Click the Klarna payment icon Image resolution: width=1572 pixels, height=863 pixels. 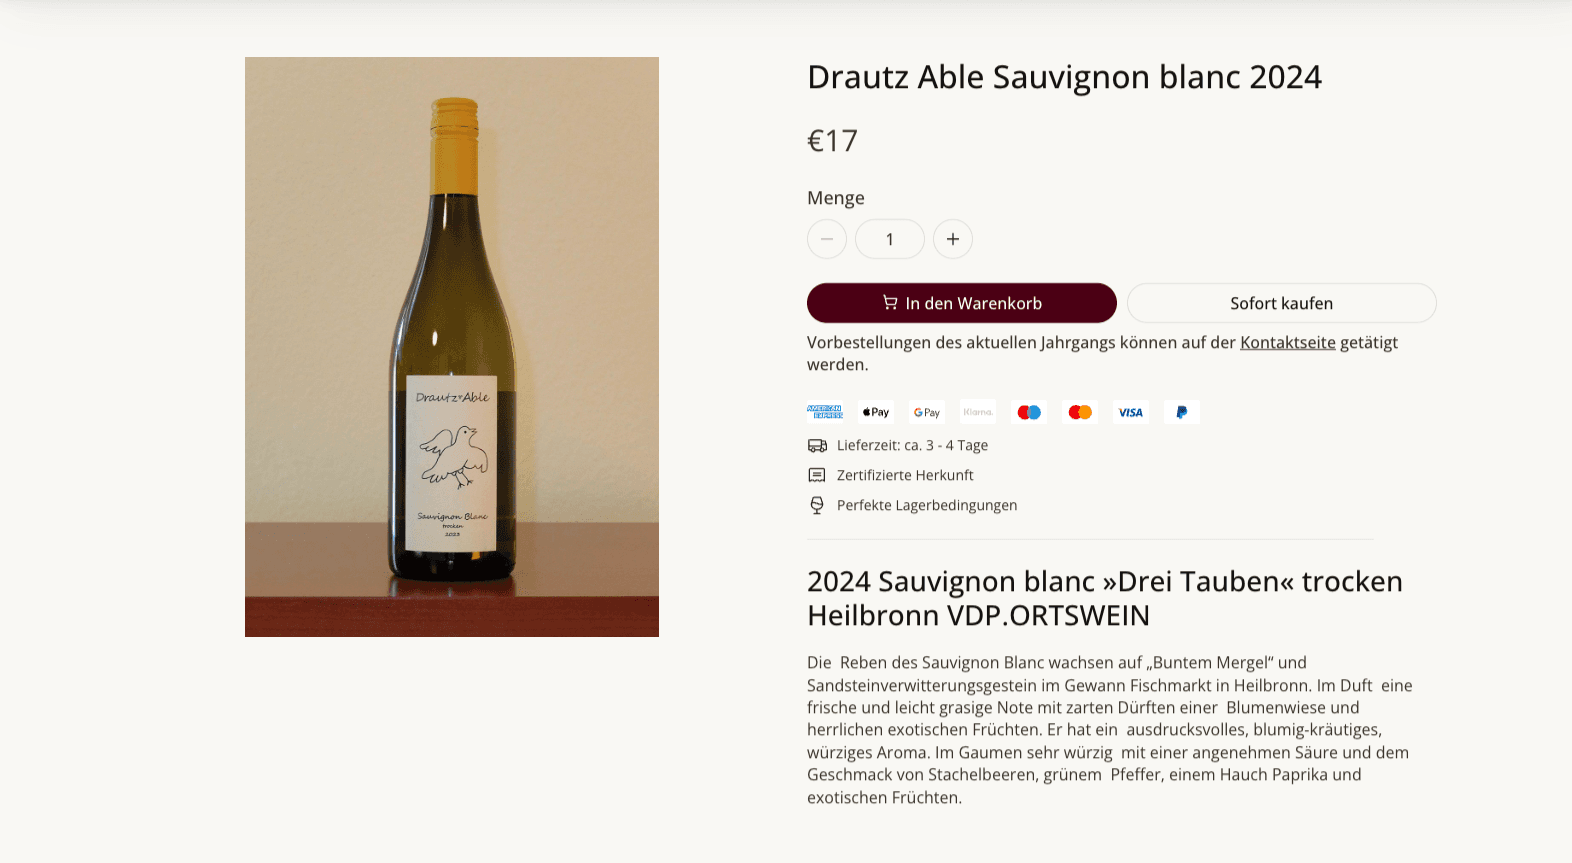(x=978, y=412)
